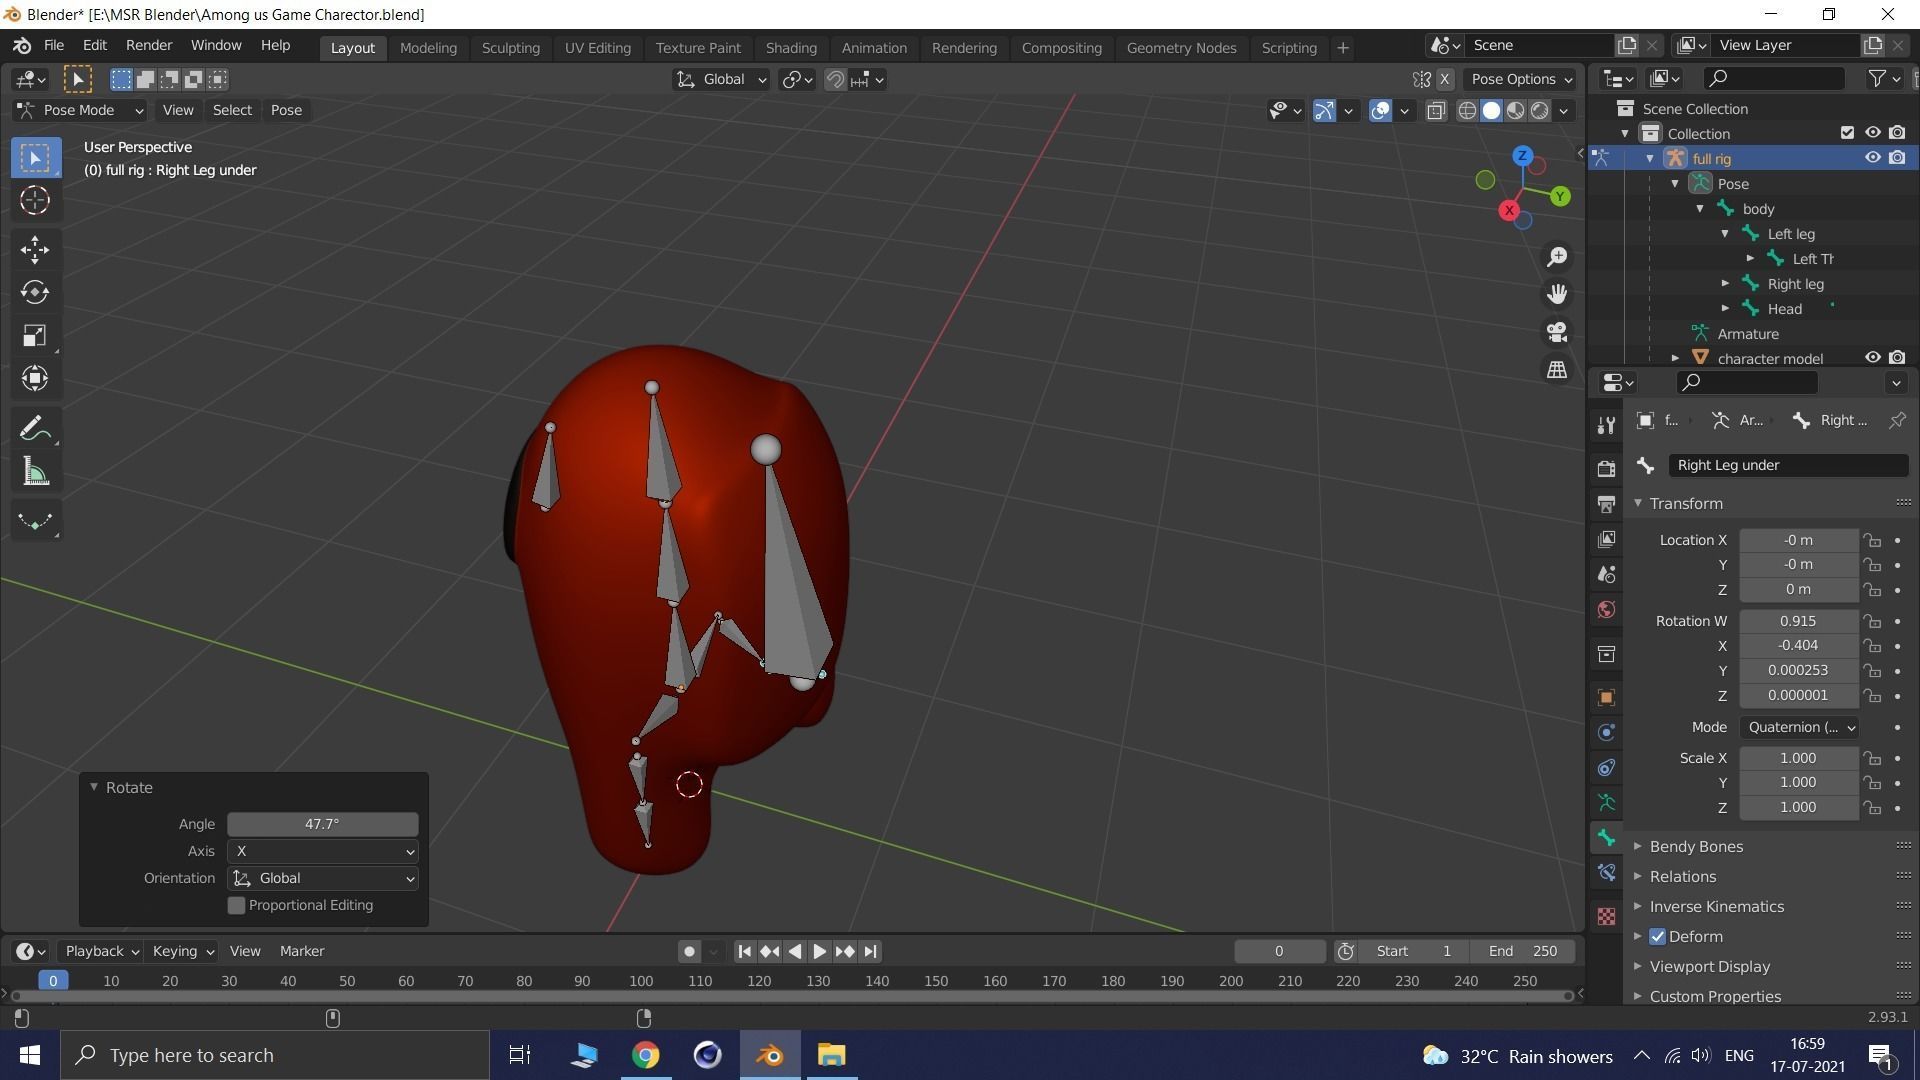Switch to the Sculpting workspace tab

[510, 47]
